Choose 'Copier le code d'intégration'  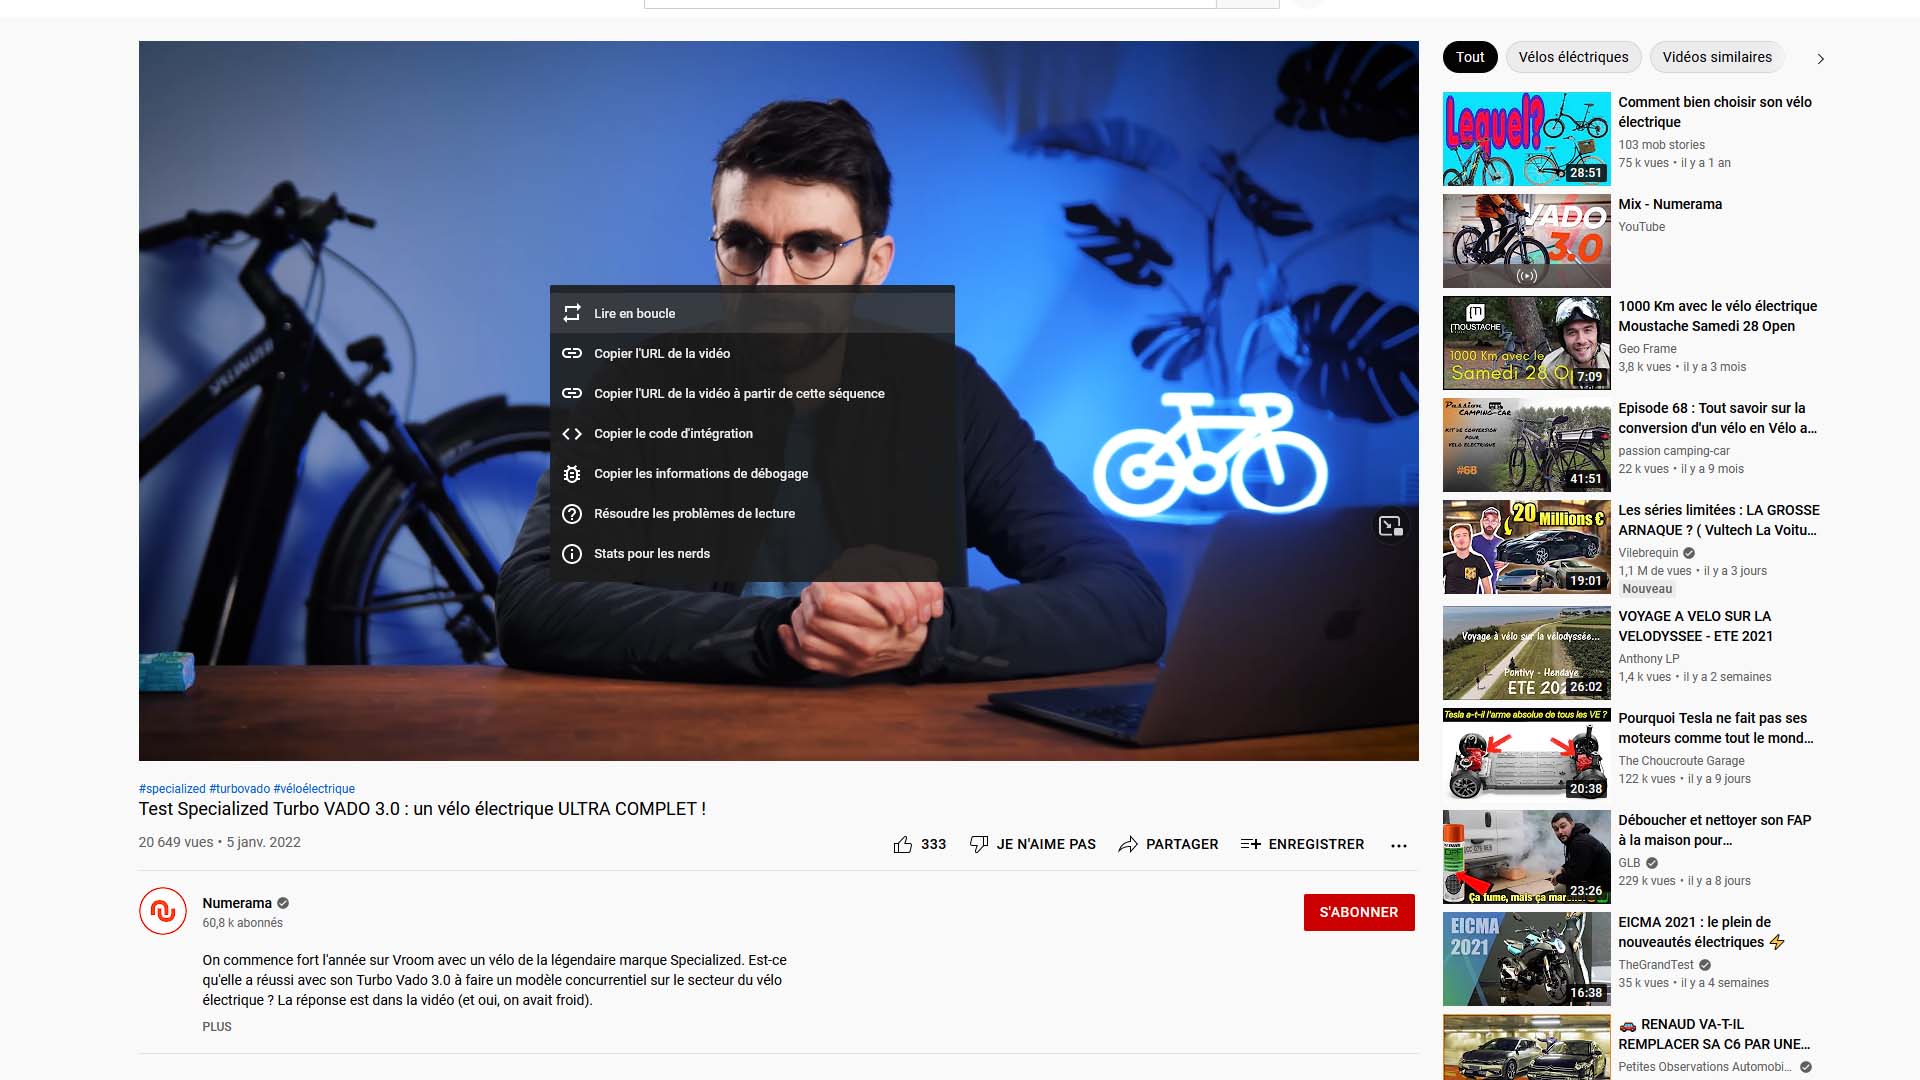pos(752,433)
